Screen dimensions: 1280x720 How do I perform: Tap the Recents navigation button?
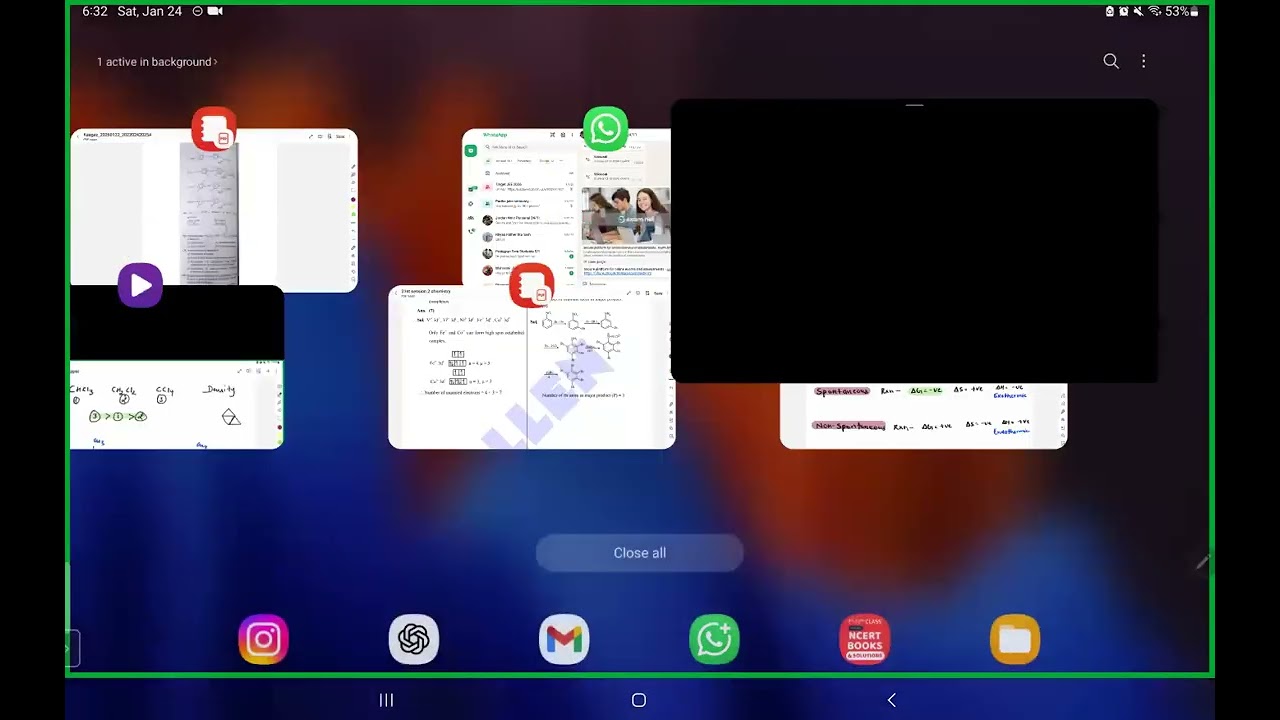pyautogui.click(x=387, y=700)
